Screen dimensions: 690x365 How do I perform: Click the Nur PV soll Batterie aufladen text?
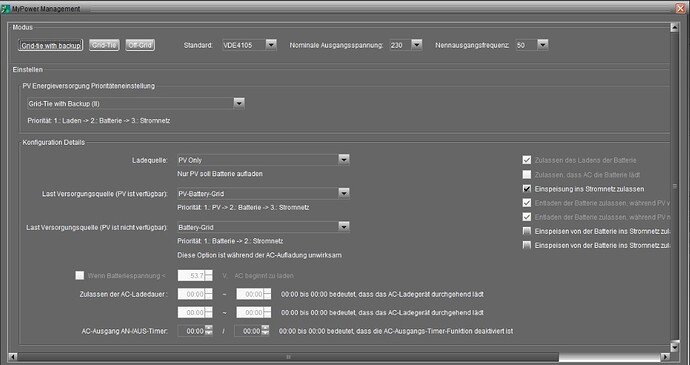(x=220, y=174)
